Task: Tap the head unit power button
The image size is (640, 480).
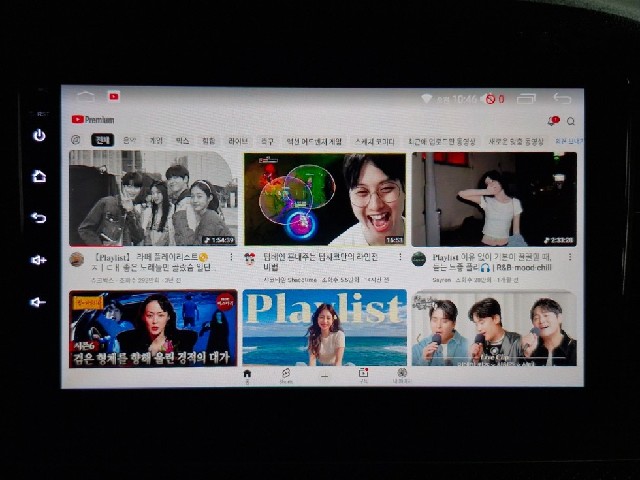Action: click(x=39, y=135)
